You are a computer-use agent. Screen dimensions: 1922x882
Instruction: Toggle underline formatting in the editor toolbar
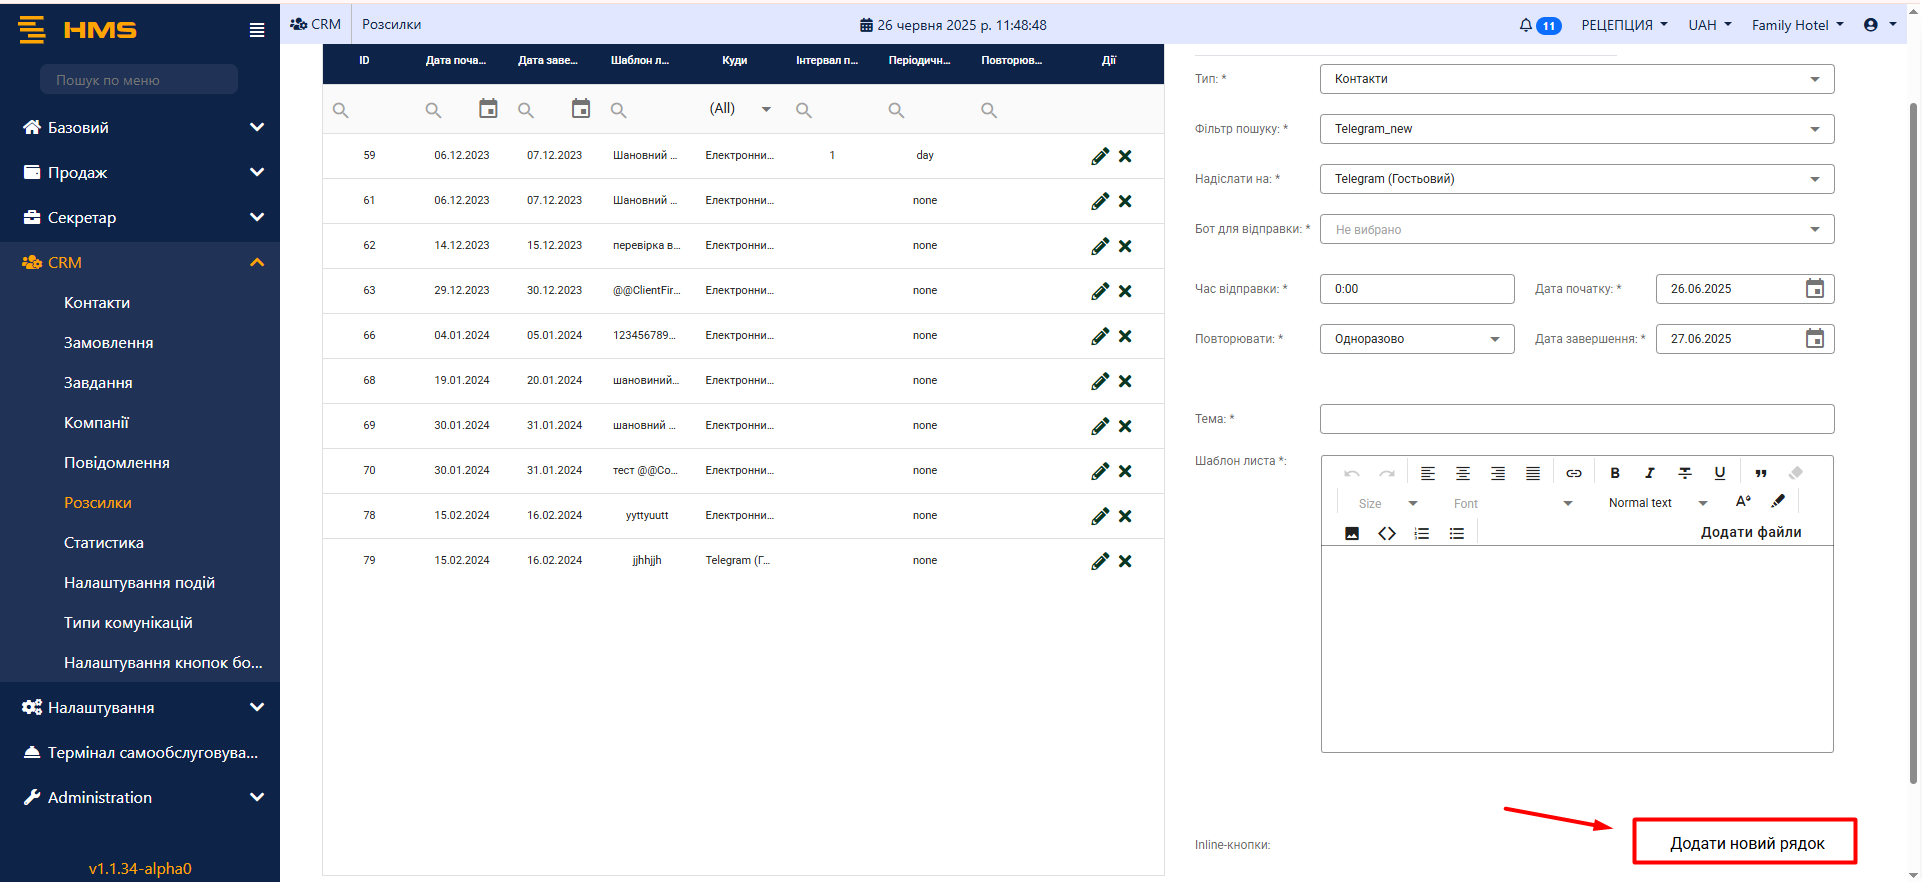click(1719, 473)
